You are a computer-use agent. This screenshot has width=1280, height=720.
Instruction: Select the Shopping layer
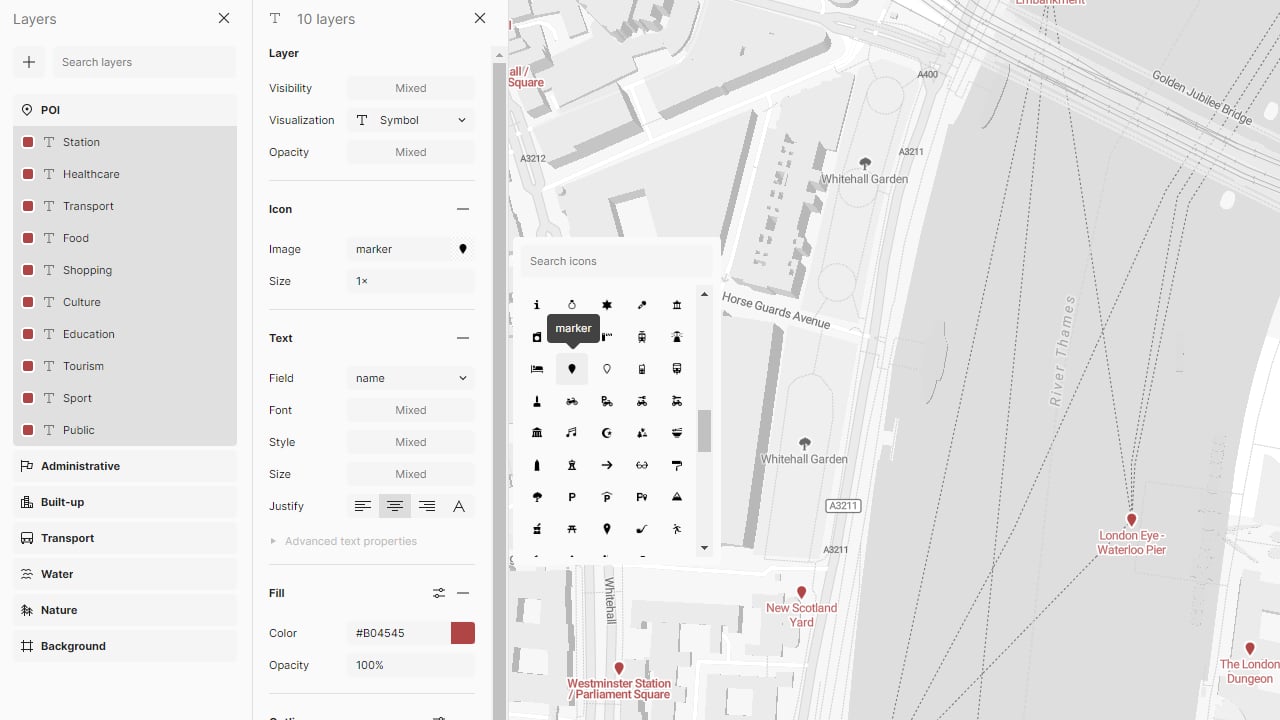(125, 270)
